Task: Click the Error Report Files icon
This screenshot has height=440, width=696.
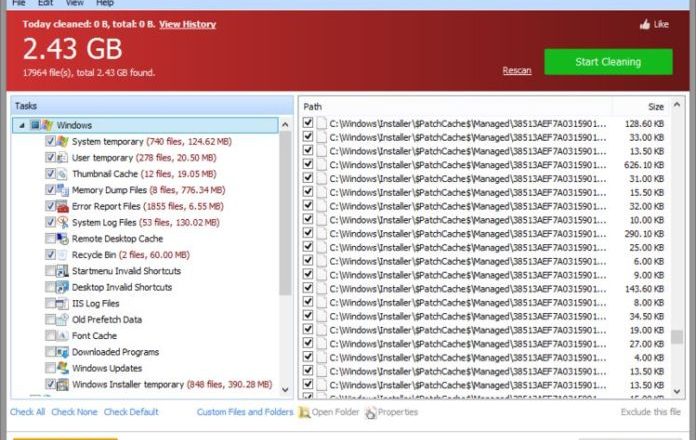Action: [63, 206]
